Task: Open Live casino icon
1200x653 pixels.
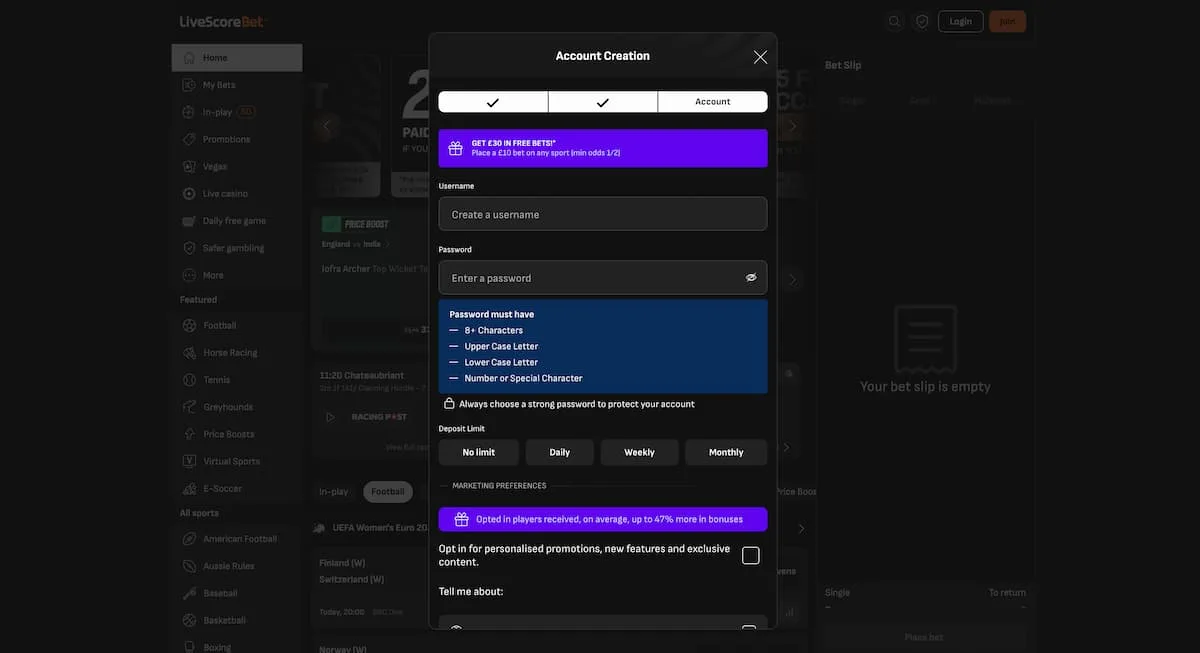Action: [x=189, y=193]
